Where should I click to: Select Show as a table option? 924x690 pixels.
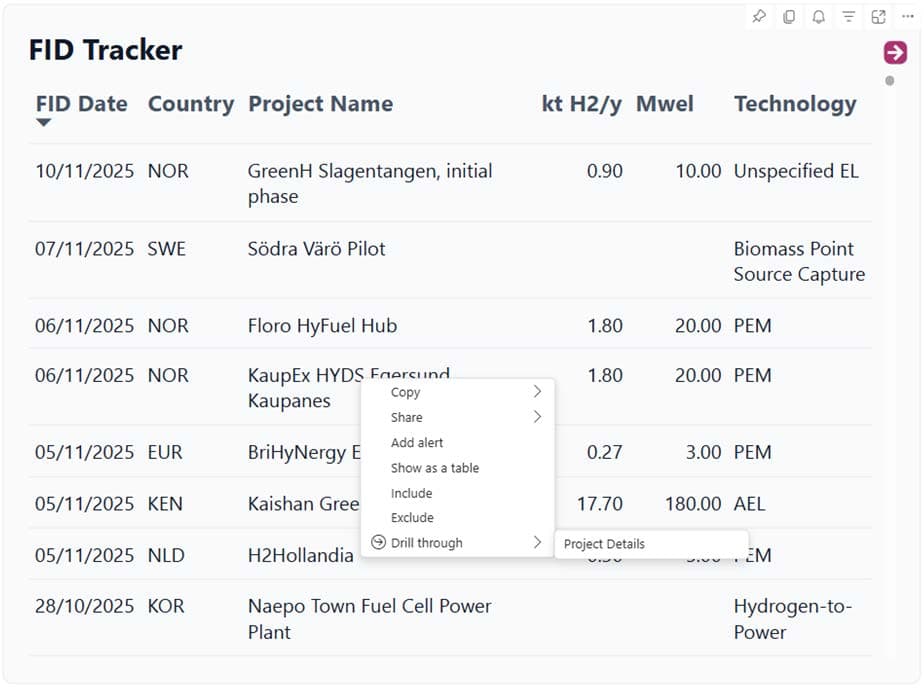pos(435,468)
